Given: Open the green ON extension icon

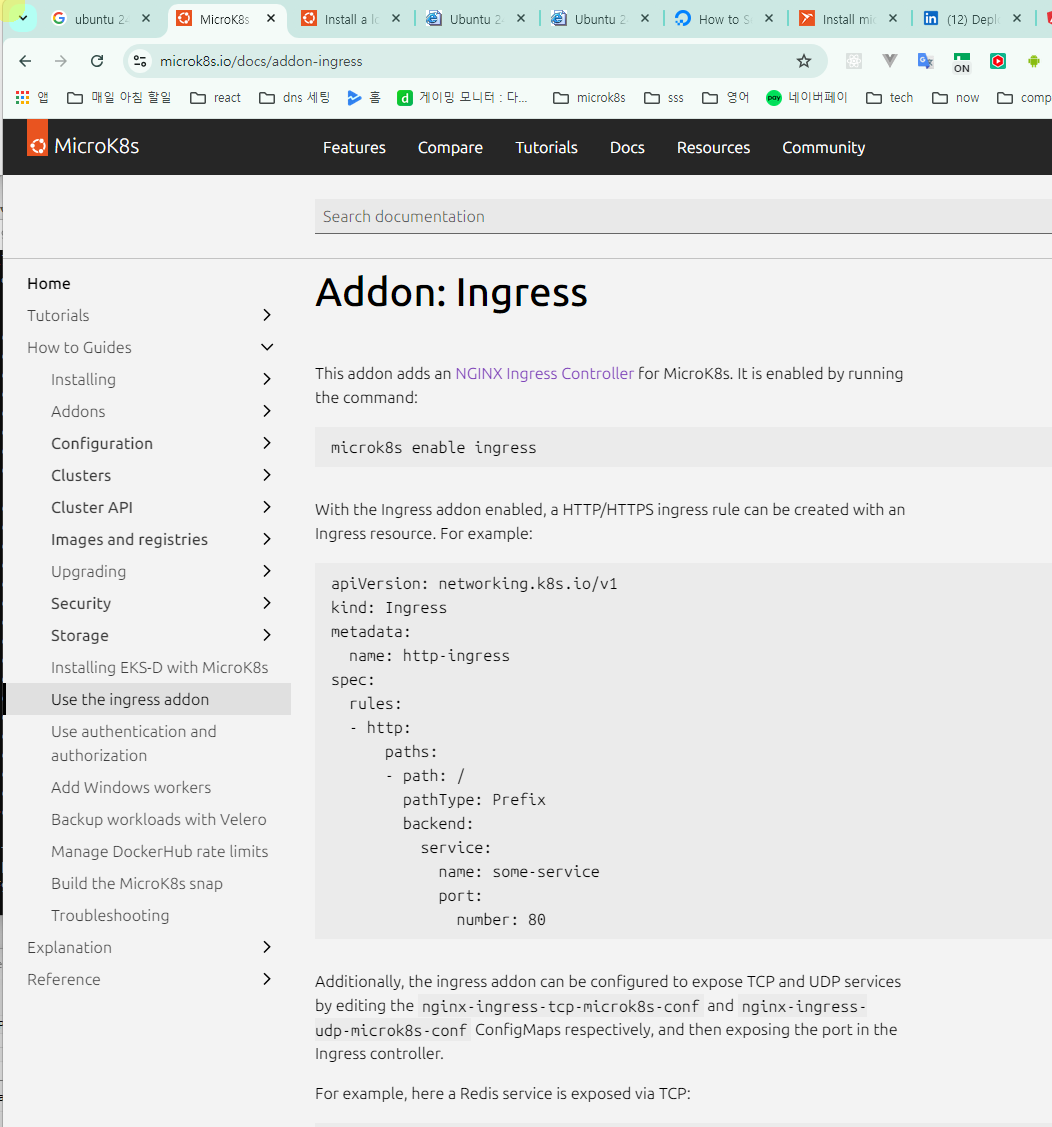Looking at the screenshot, I should [x=961, y=63].
